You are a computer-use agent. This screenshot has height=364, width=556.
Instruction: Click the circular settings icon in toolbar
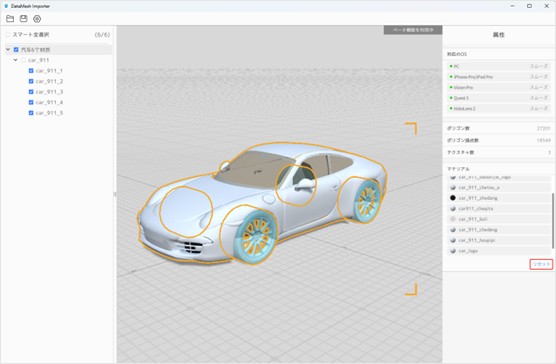[x=37, y=19]
